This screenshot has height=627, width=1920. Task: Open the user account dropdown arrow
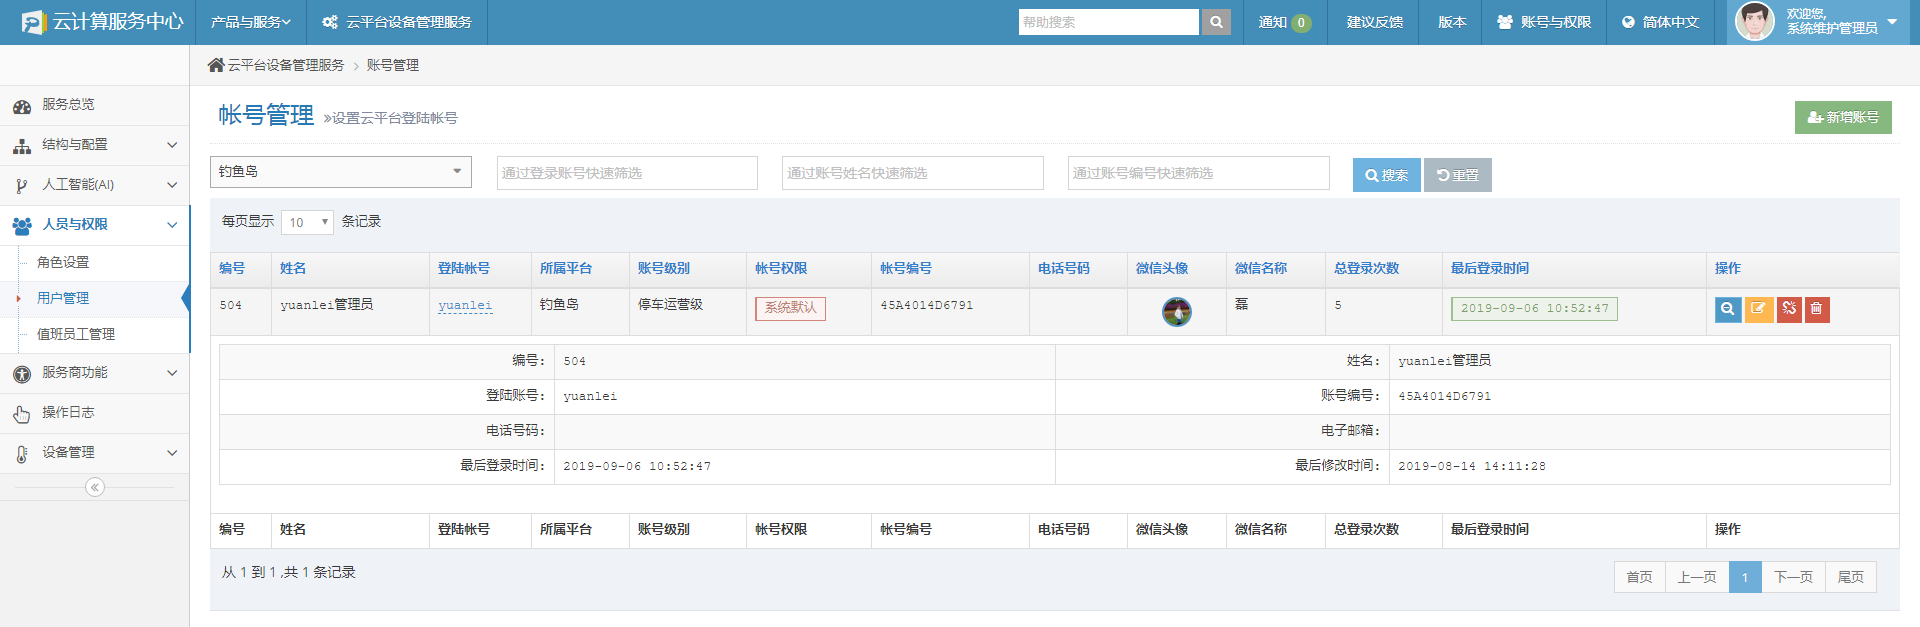(1892, 21)
